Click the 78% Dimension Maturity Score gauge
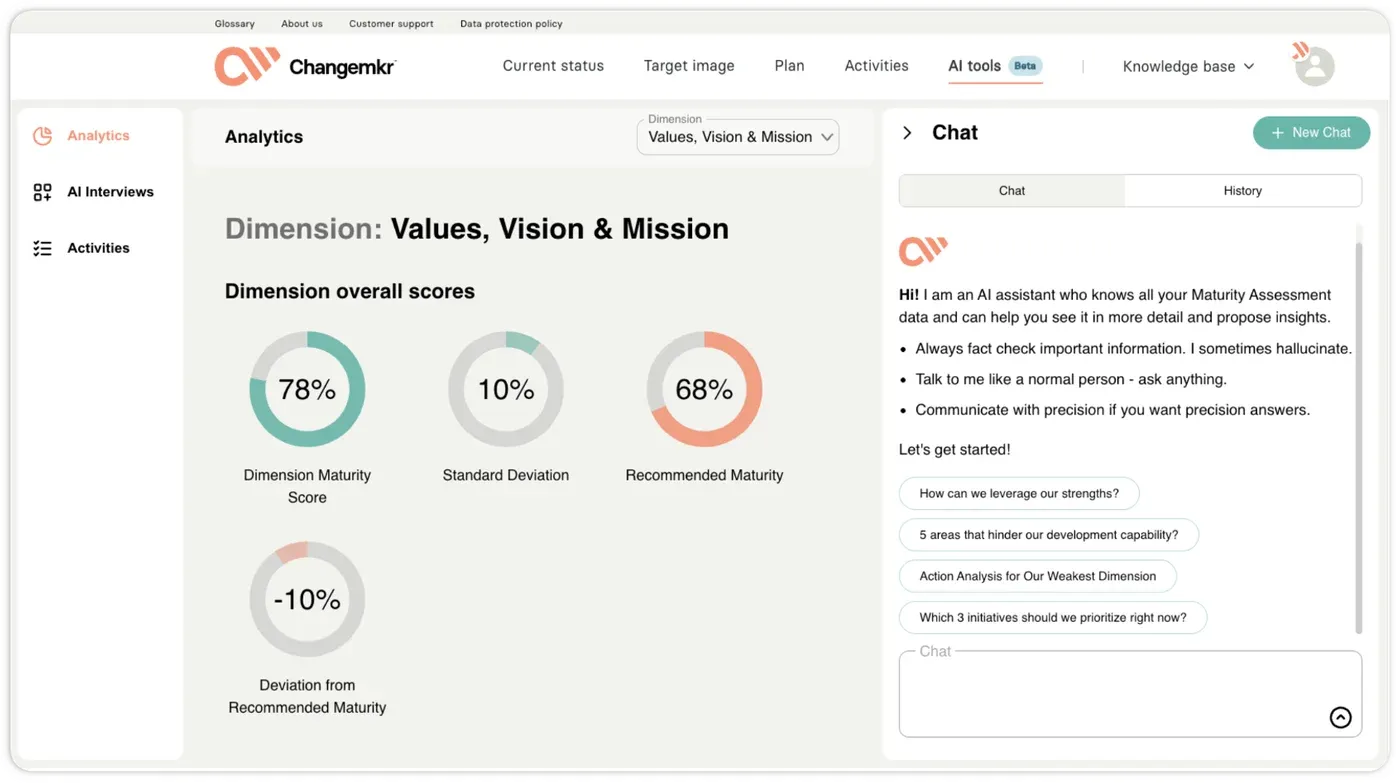Screen dimensions: 1400x783 [307, 389]
